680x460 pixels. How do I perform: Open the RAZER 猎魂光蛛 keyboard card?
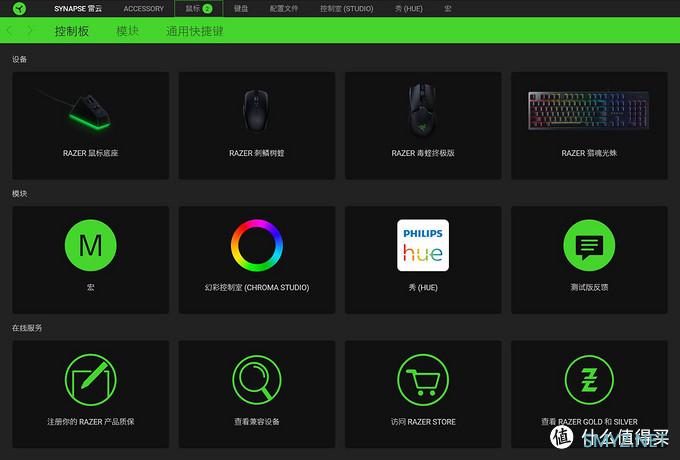pyautogui.click(x=589, y=126)
